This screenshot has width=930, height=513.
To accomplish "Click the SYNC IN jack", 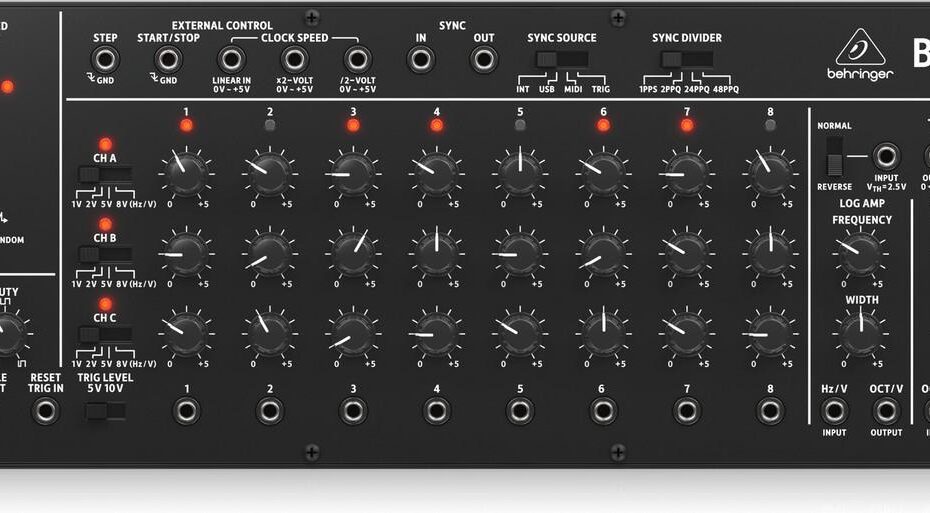I will coord(421,60).
